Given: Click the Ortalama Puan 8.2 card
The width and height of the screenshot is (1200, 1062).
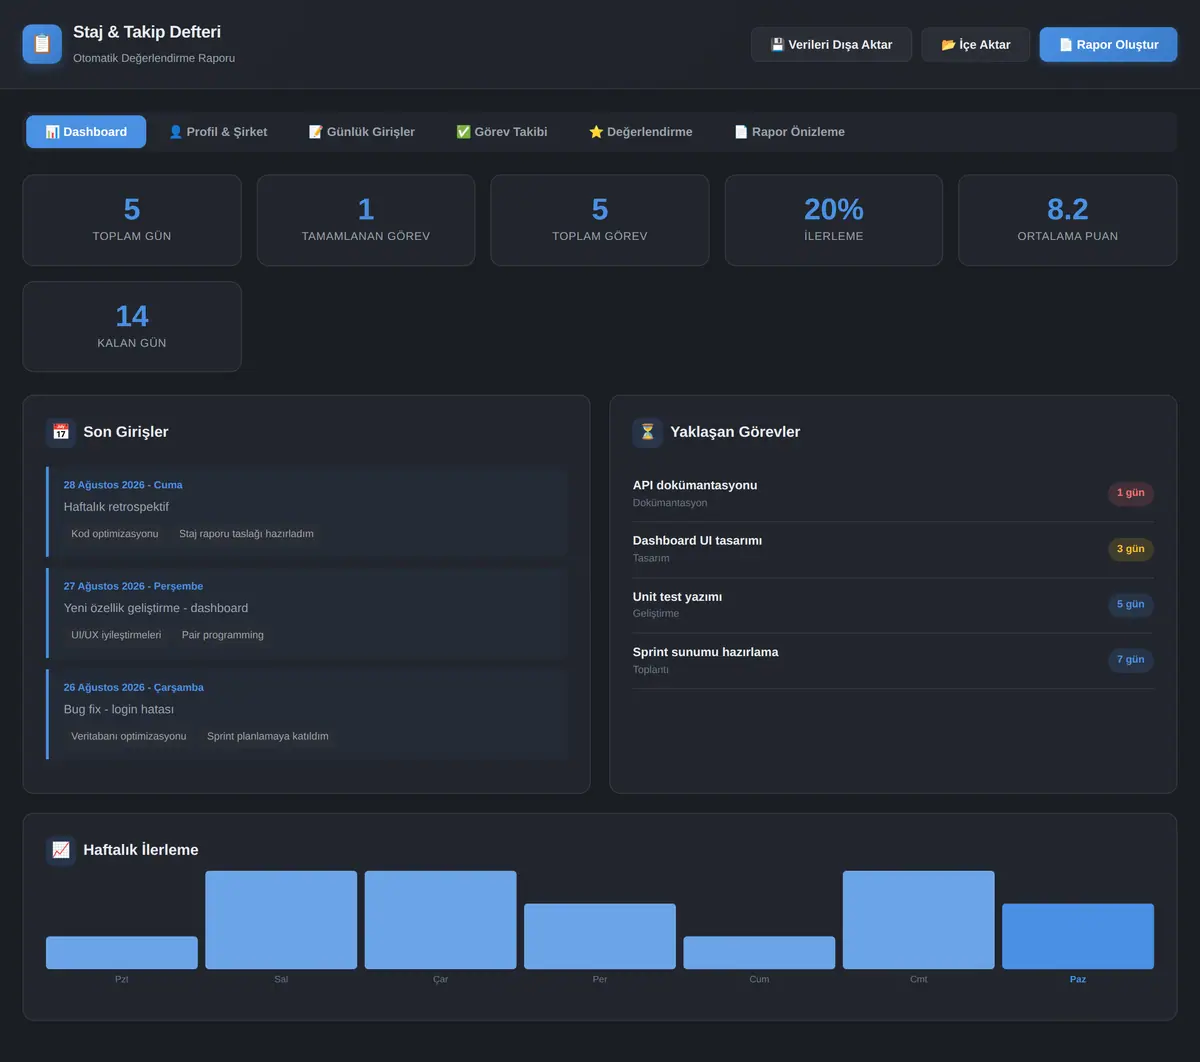Looking at the screenshot, I should click(1068, 221).
